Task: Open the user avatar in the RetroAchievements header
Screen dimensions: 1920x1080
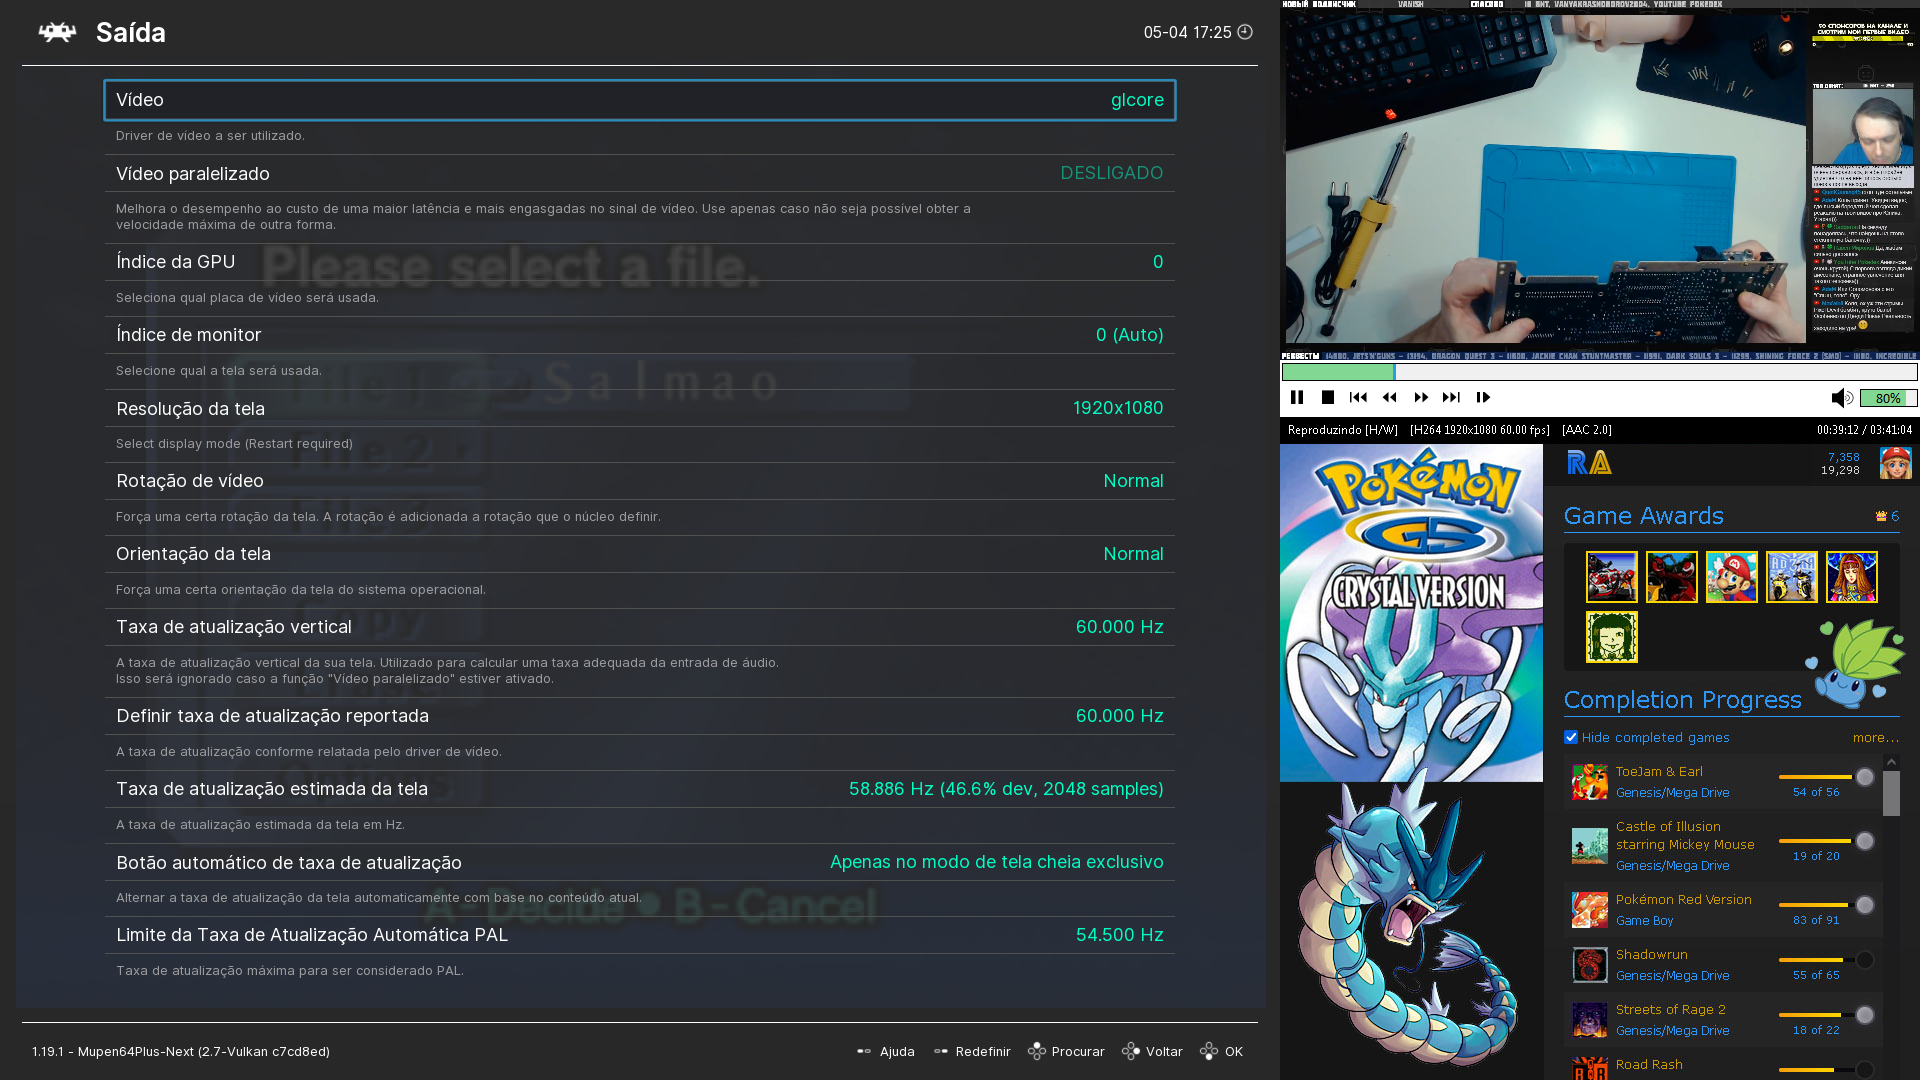Action: (x=1895, y=463)
